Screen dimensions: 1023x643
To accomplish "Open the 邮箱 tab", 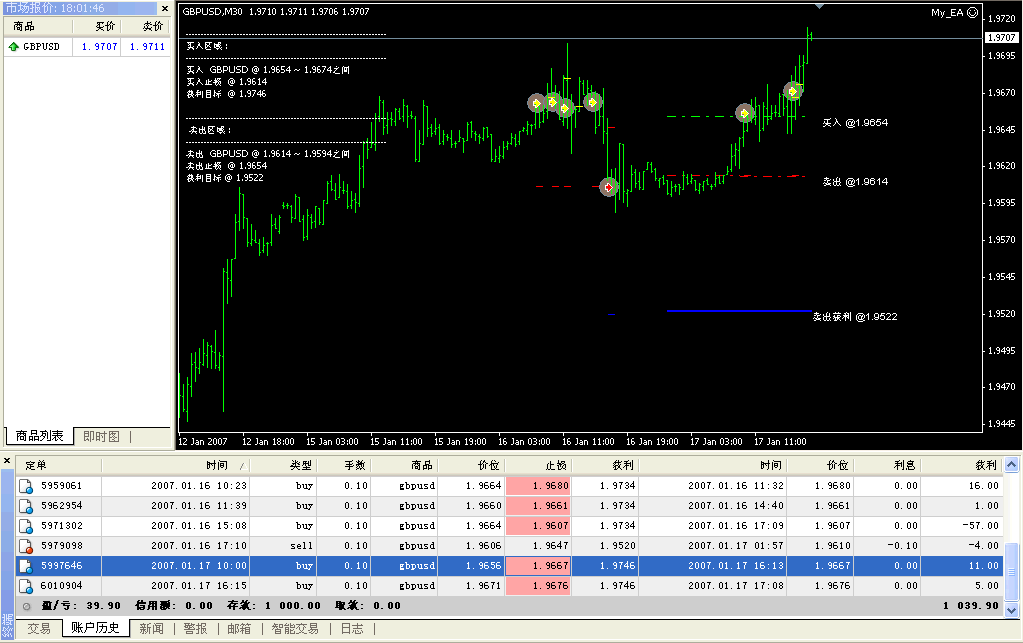I will tap(239, 629).
